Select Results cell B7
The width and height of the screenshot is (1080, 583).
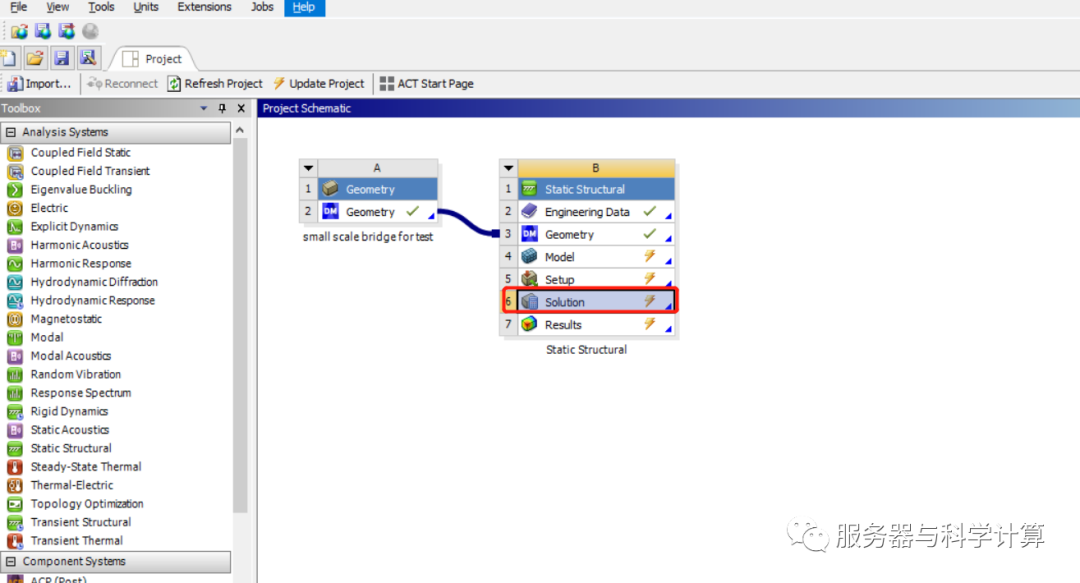click(596, 325)
